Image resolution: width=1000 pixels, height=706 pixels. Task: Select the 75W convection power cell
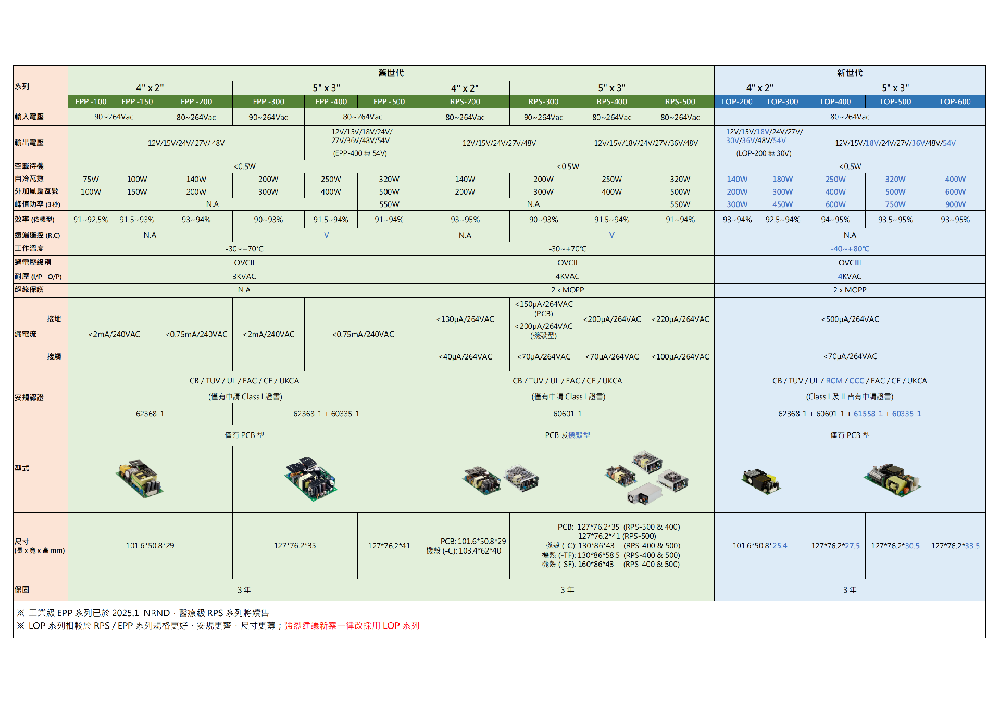click(x=91, y=179)
